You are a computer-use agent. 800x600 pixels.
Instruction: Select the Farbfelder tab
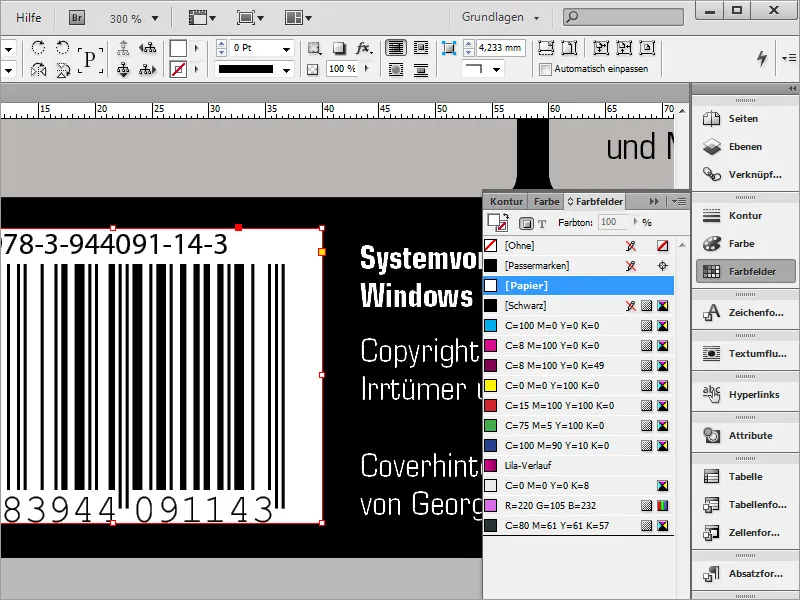click(x=595, y=202)
